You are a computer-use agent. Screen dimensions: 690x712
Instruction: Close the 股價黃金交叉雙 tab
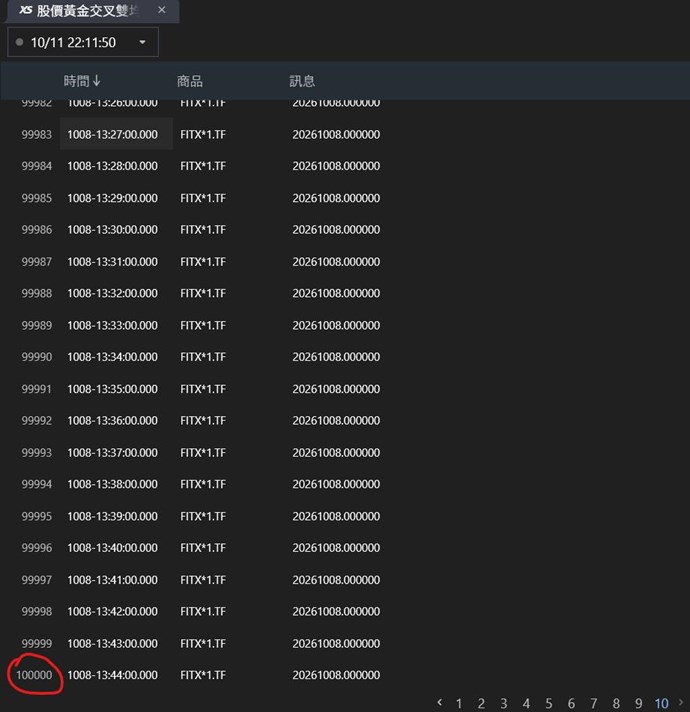tap(162, 10)
